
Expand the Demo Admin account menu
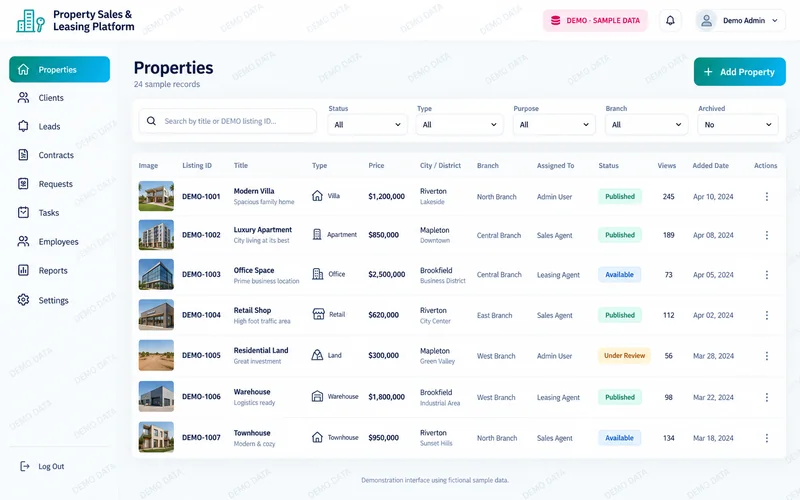(x=741, y=20)
